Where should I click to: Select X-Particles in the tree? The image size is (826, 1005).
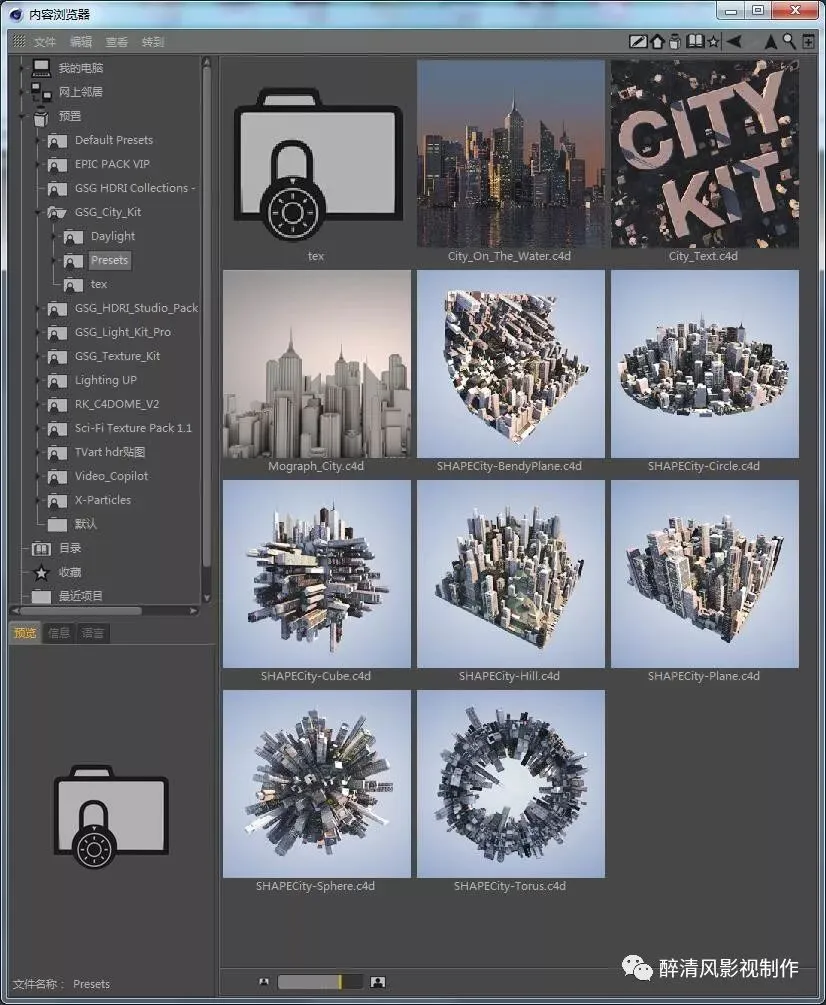103,500
